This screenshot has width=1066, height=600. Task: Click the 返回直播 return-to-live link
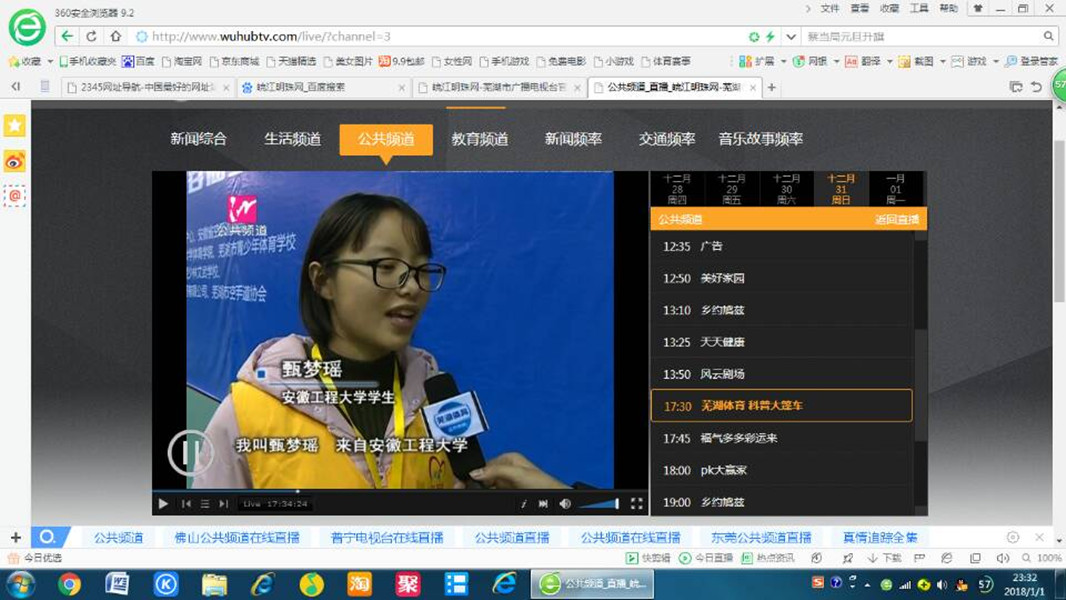point(896,219)
